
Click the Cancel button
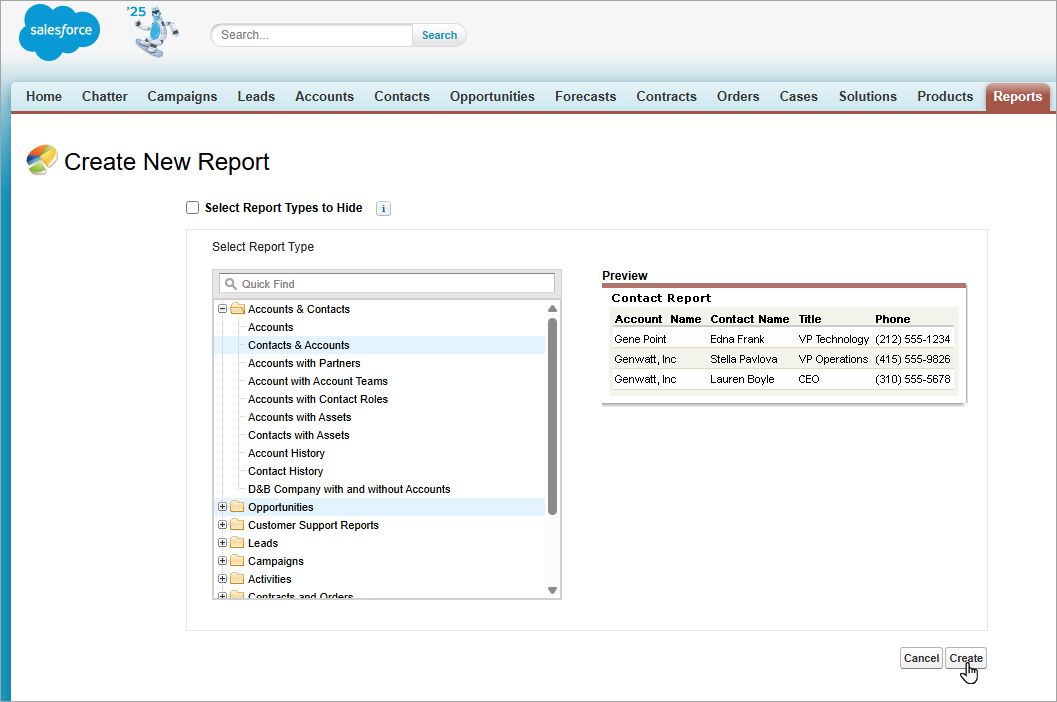[x=921, y=658]
